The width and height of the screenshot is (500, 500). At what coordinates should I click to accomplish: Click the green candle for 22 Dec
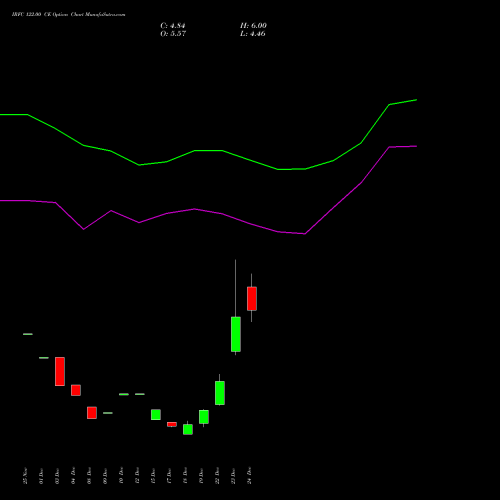coord(220,393)
